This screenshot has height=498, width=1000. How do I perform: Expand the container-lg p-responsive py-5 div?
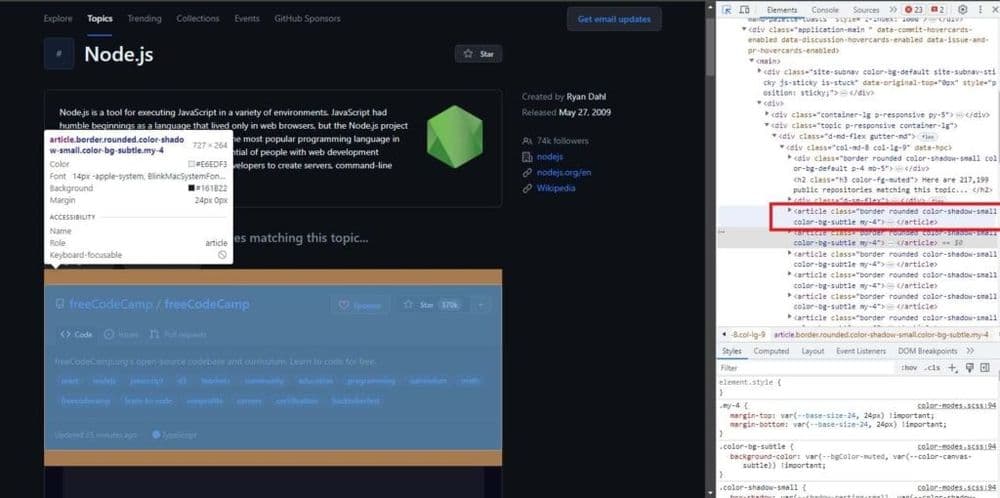tap(767, 114)
